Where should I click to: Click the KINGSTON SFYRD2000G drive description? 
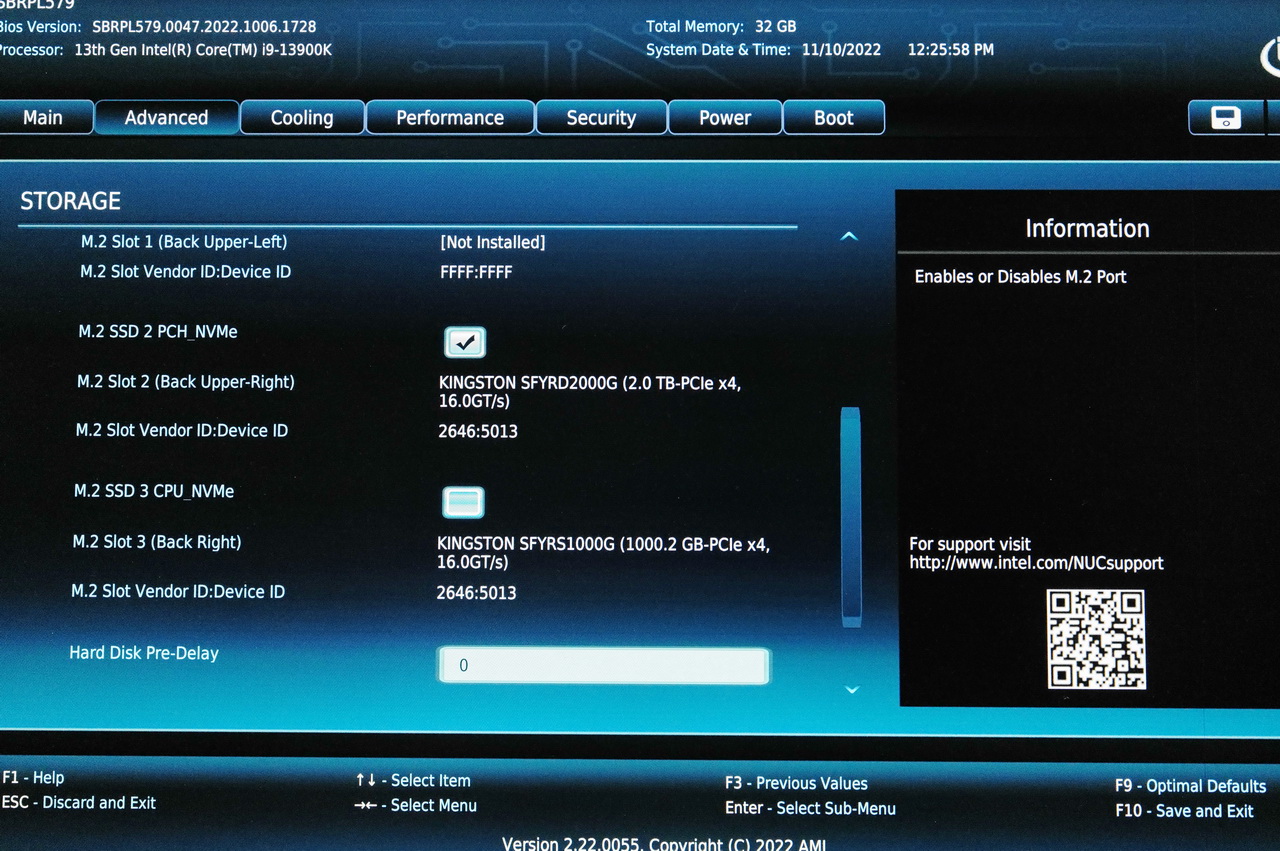click(590, 391)
